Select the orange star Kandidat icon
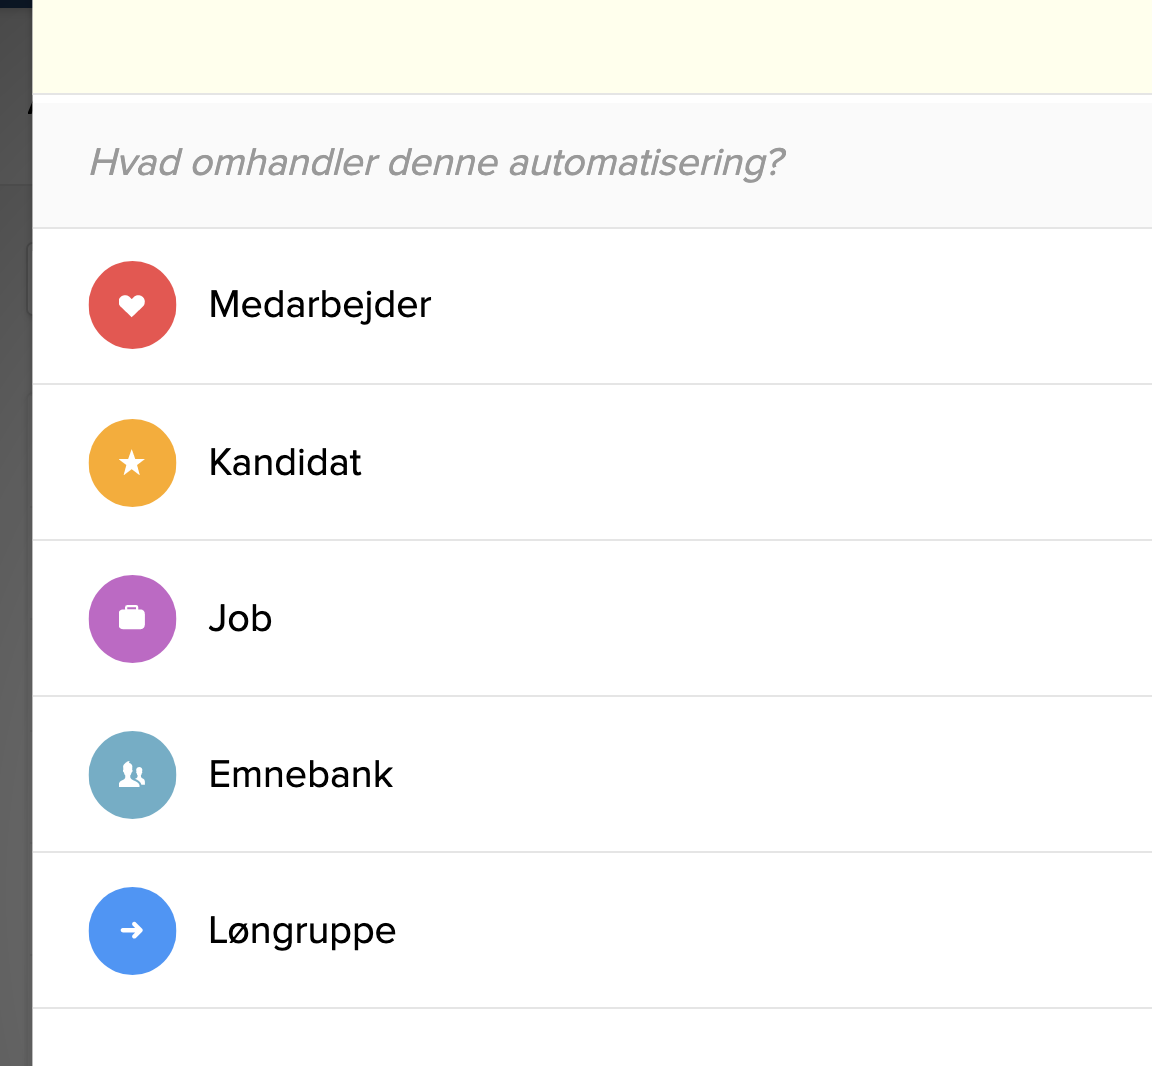This screenshot has width=1152, height=1066. click(x=132, y=463)
